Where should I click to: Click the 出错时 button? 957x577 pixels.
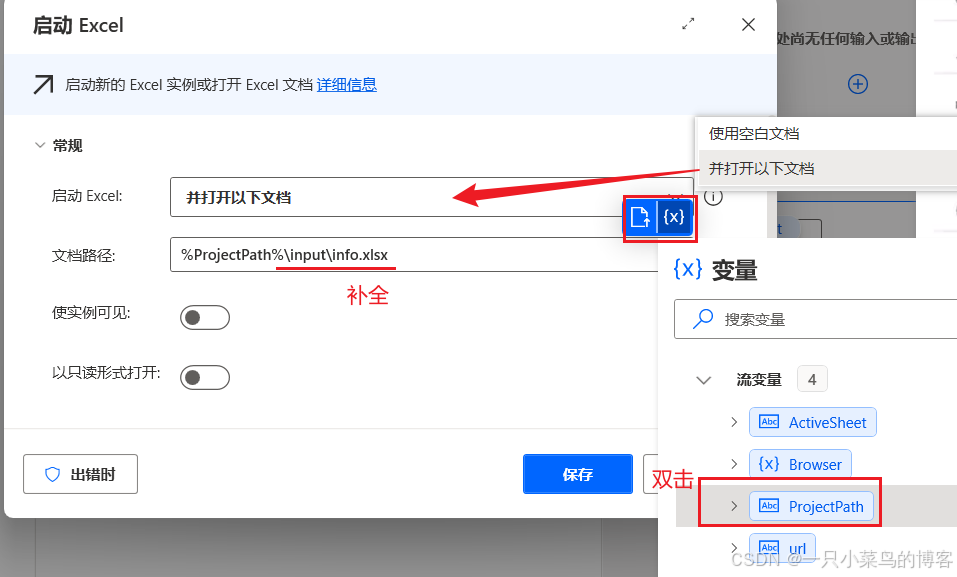tap(81, 474)
